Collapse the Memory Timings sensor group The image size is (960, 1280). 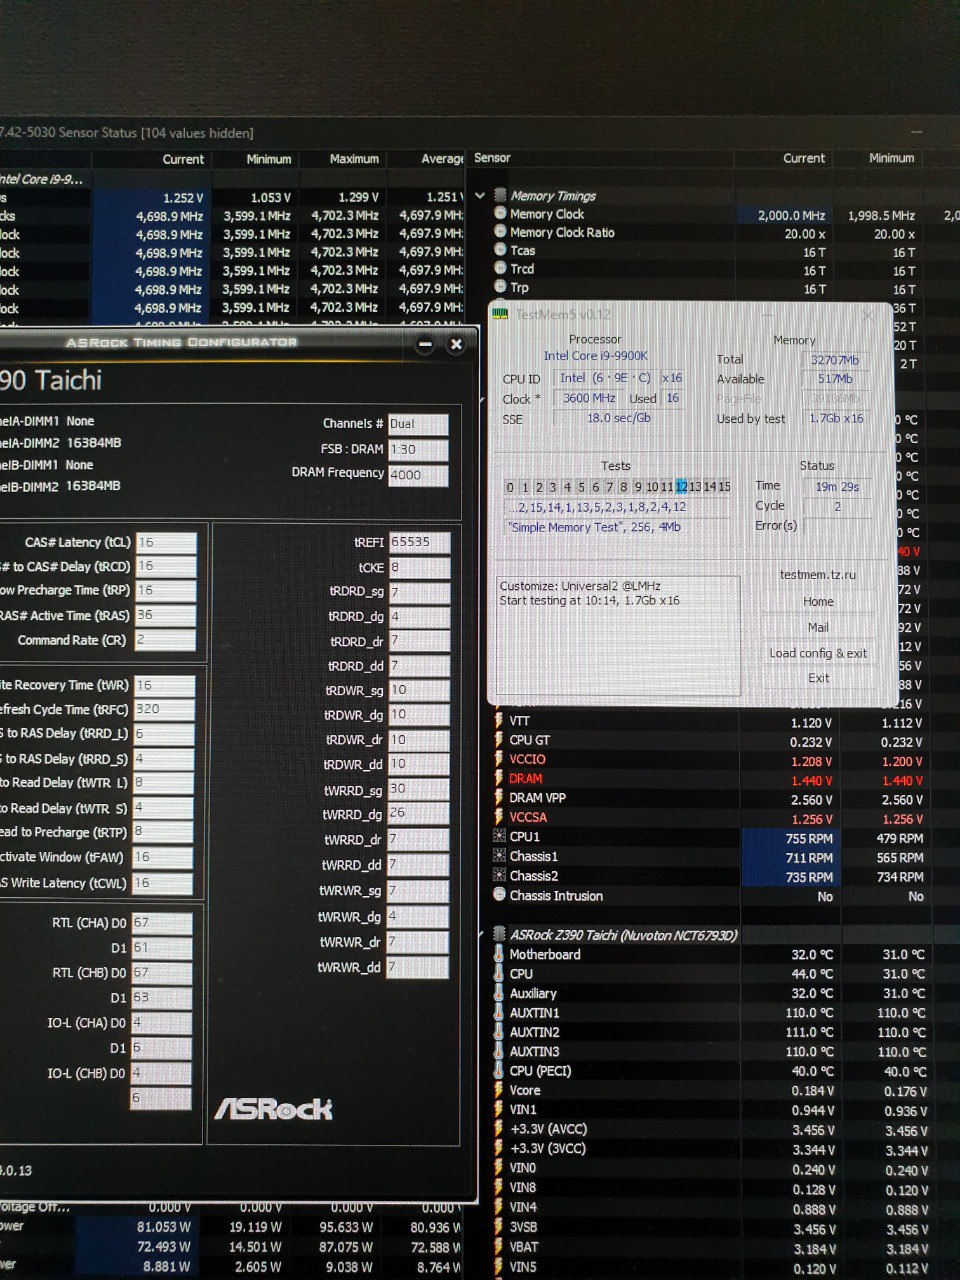click(481, 196)
